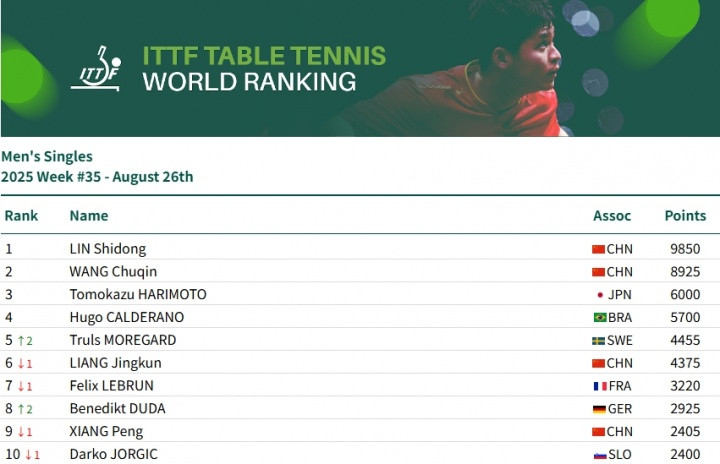Sort by the Name column header
Viewport: 720px width, 464px height.
(x=88, y=216)
